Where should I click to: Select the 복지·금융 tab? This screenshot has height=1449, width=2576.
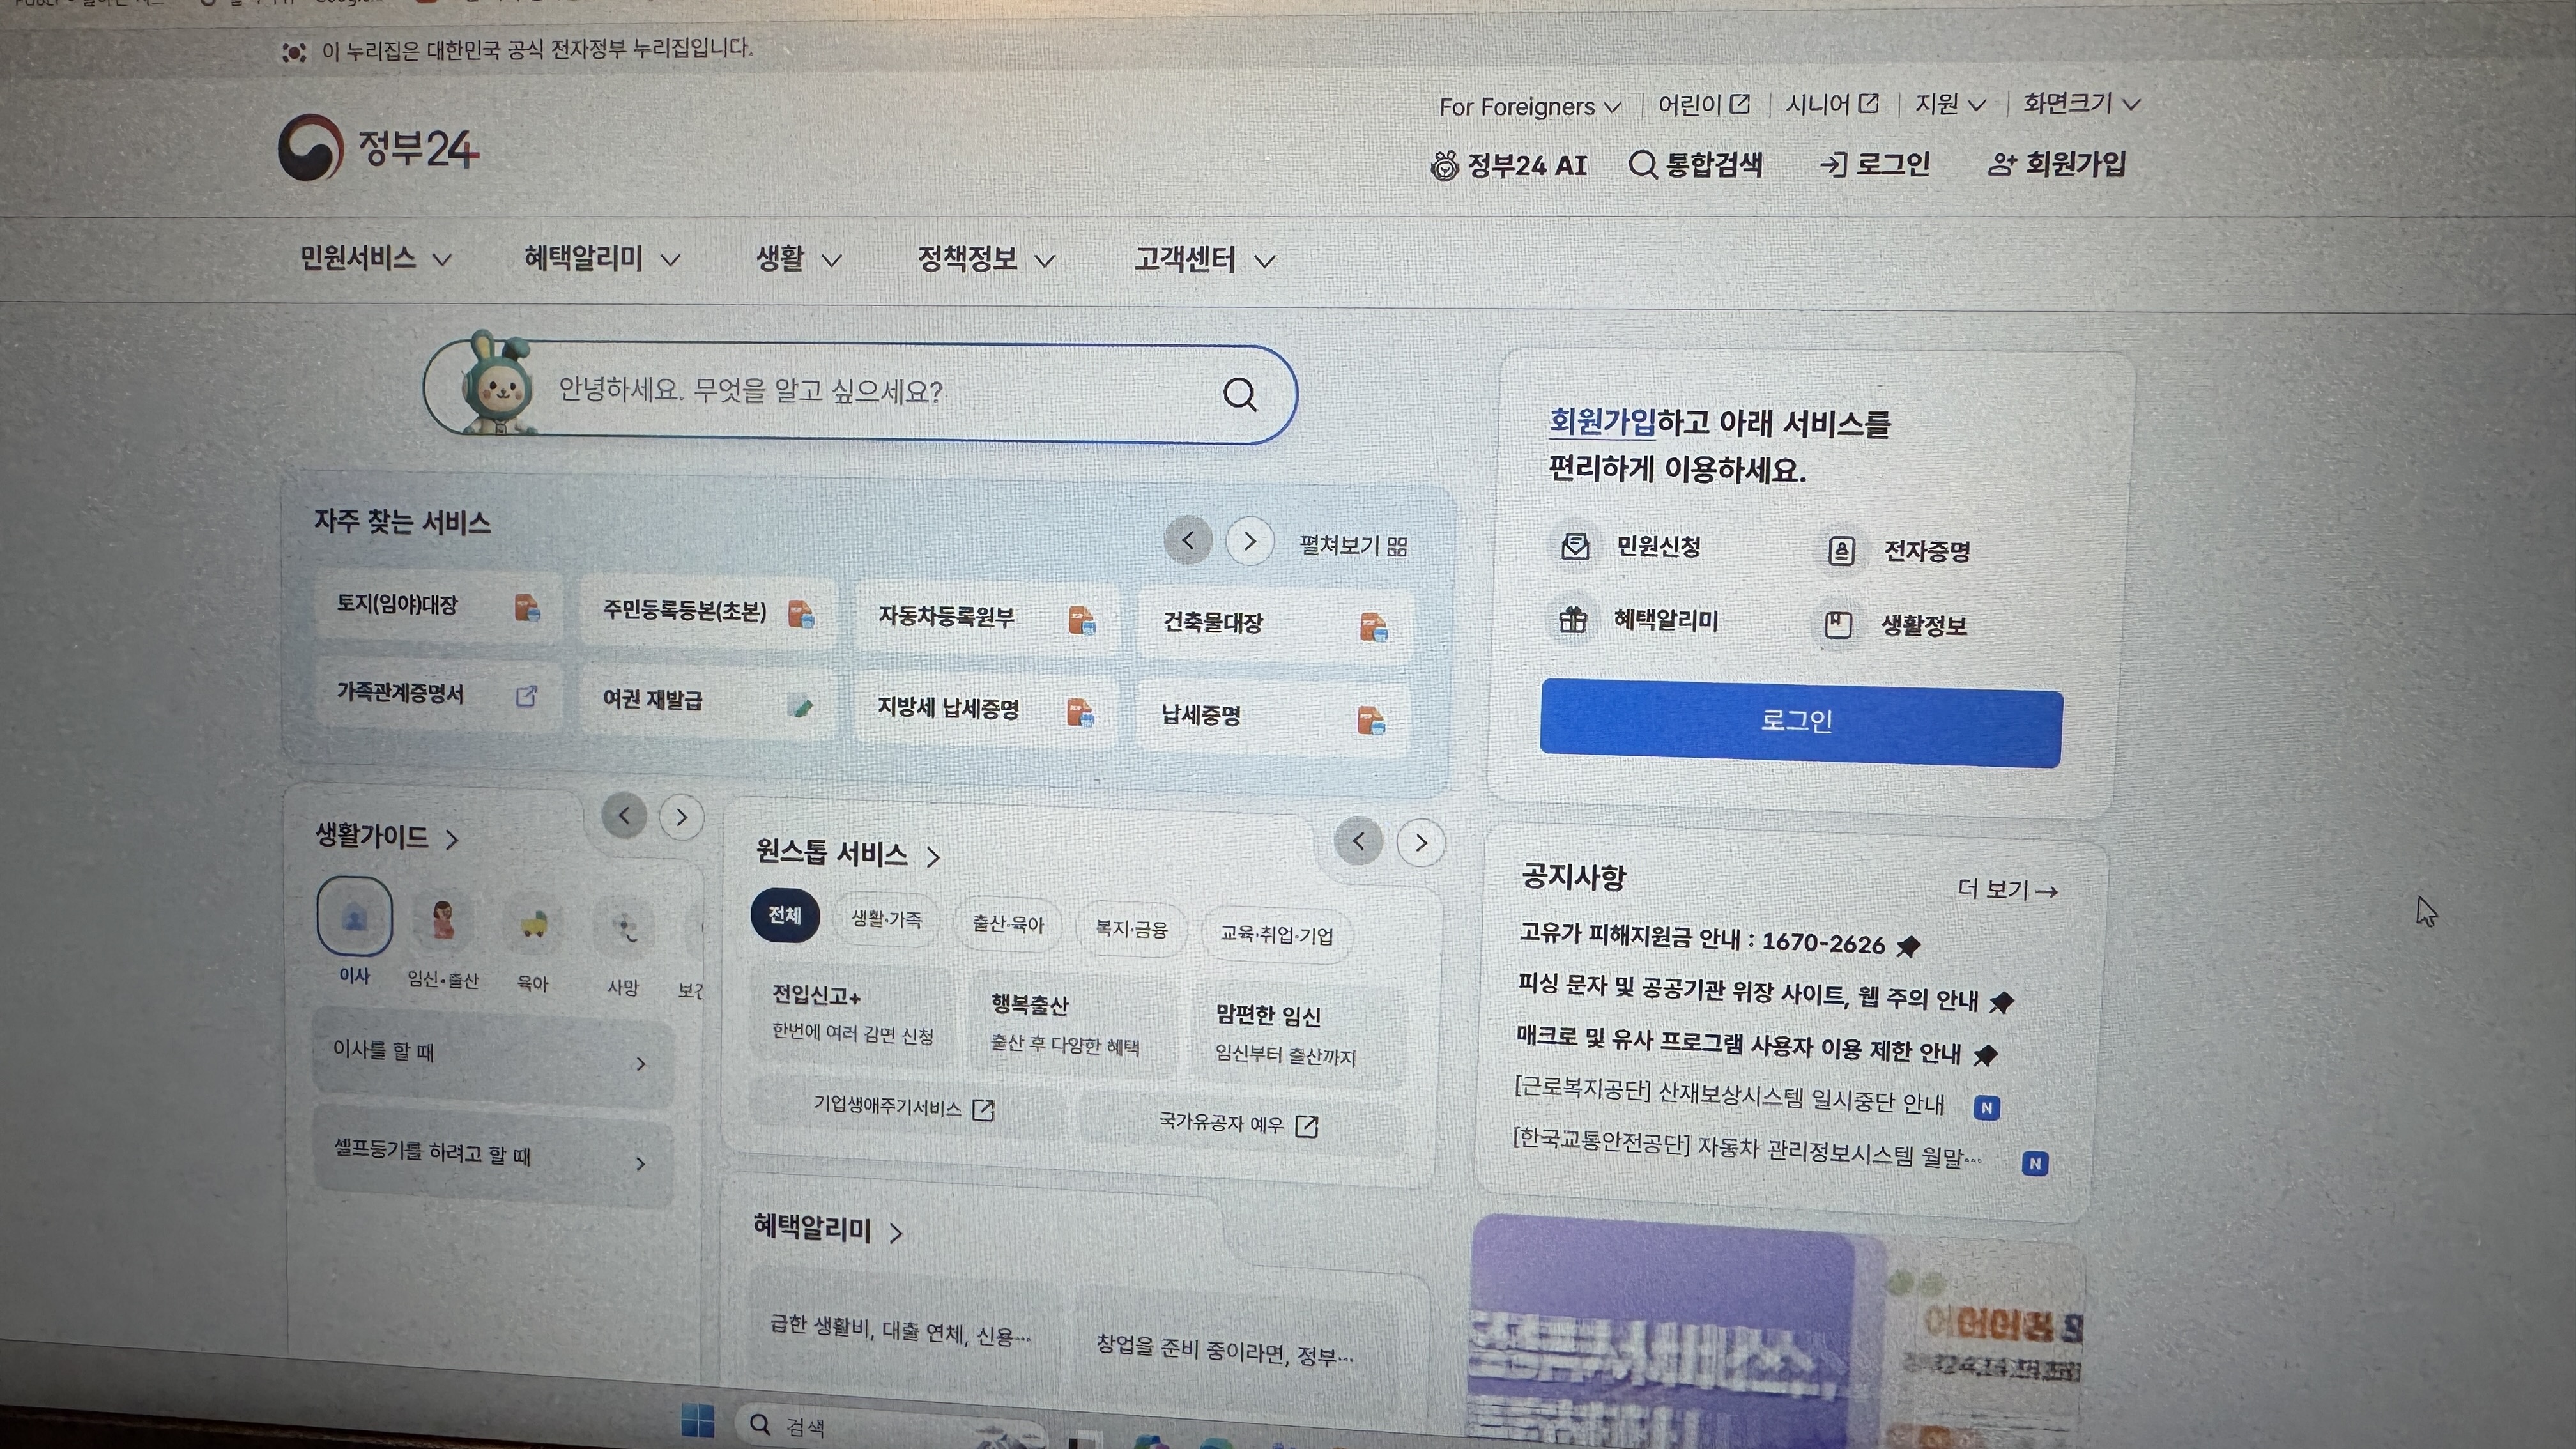1131,929
